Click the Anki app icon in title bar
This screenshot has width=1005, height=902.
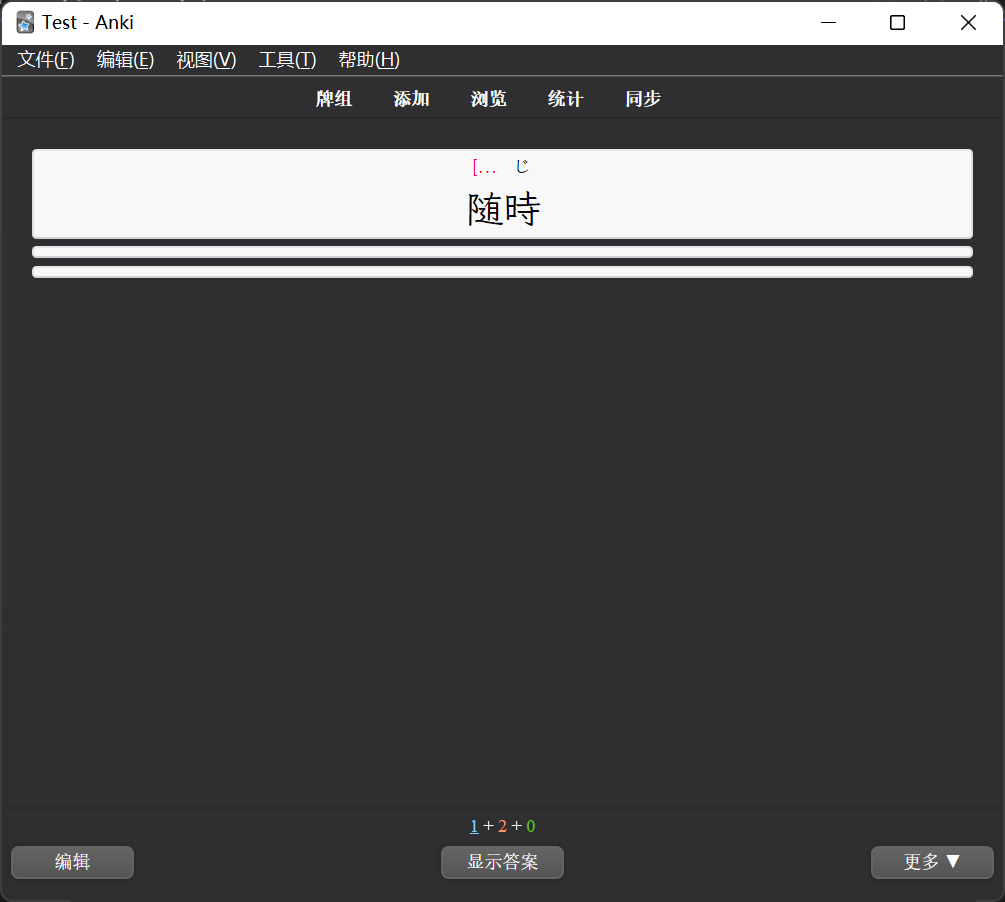tap(25, 23)
